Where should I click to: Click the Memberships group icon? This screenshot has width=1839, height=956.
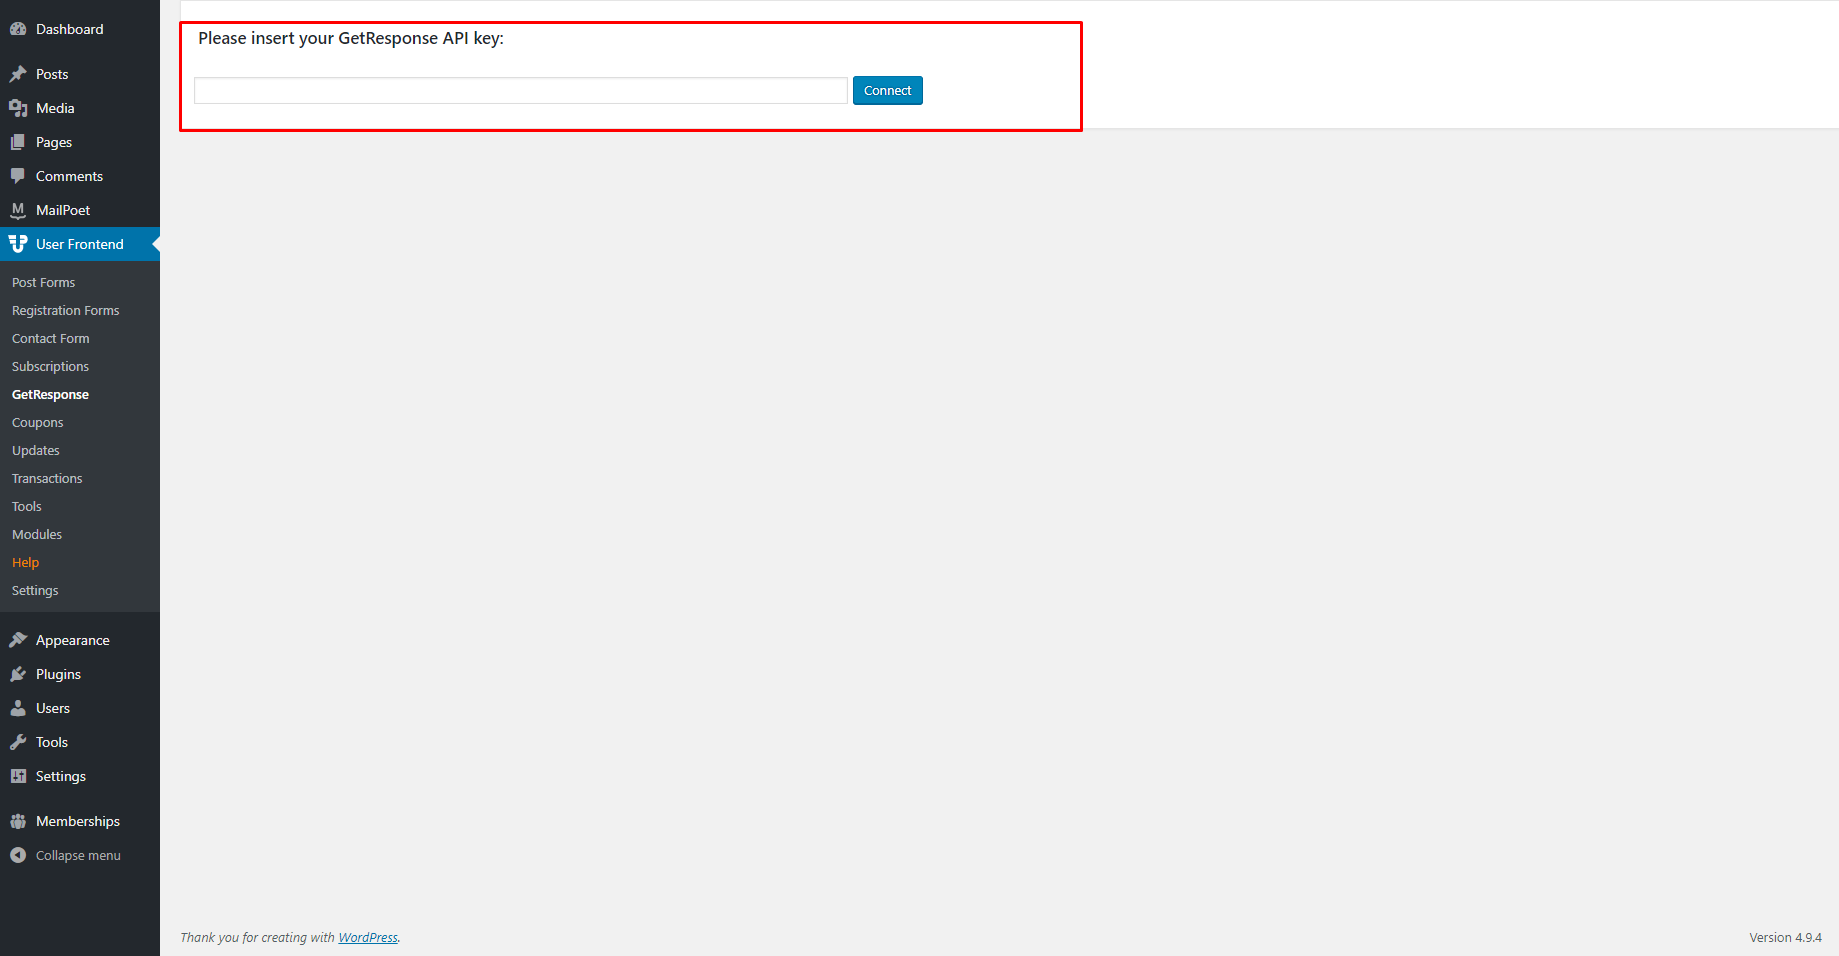[x=18, y=821]
